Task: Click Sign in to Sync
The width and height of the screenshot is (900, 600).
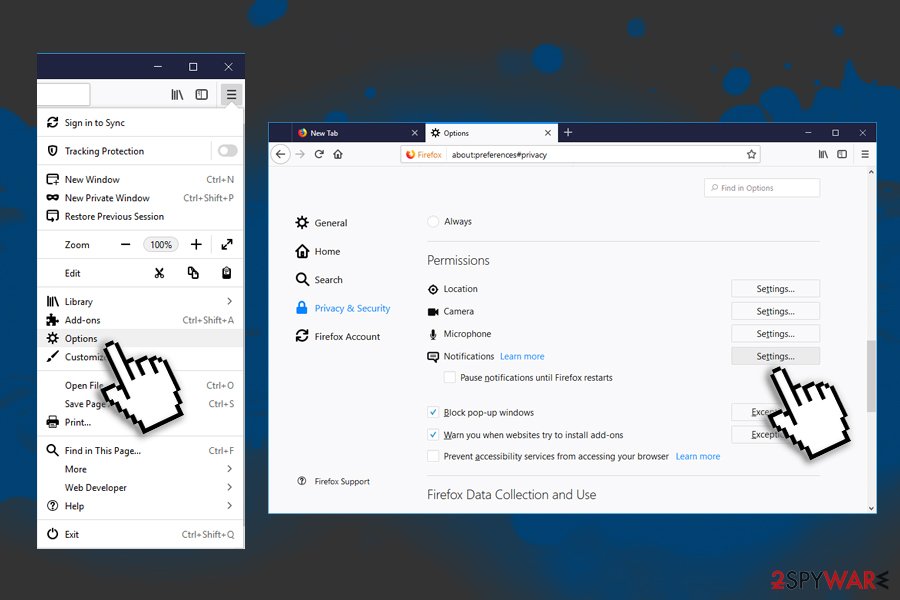Action: pyautogui.click(x=141, y=122)
